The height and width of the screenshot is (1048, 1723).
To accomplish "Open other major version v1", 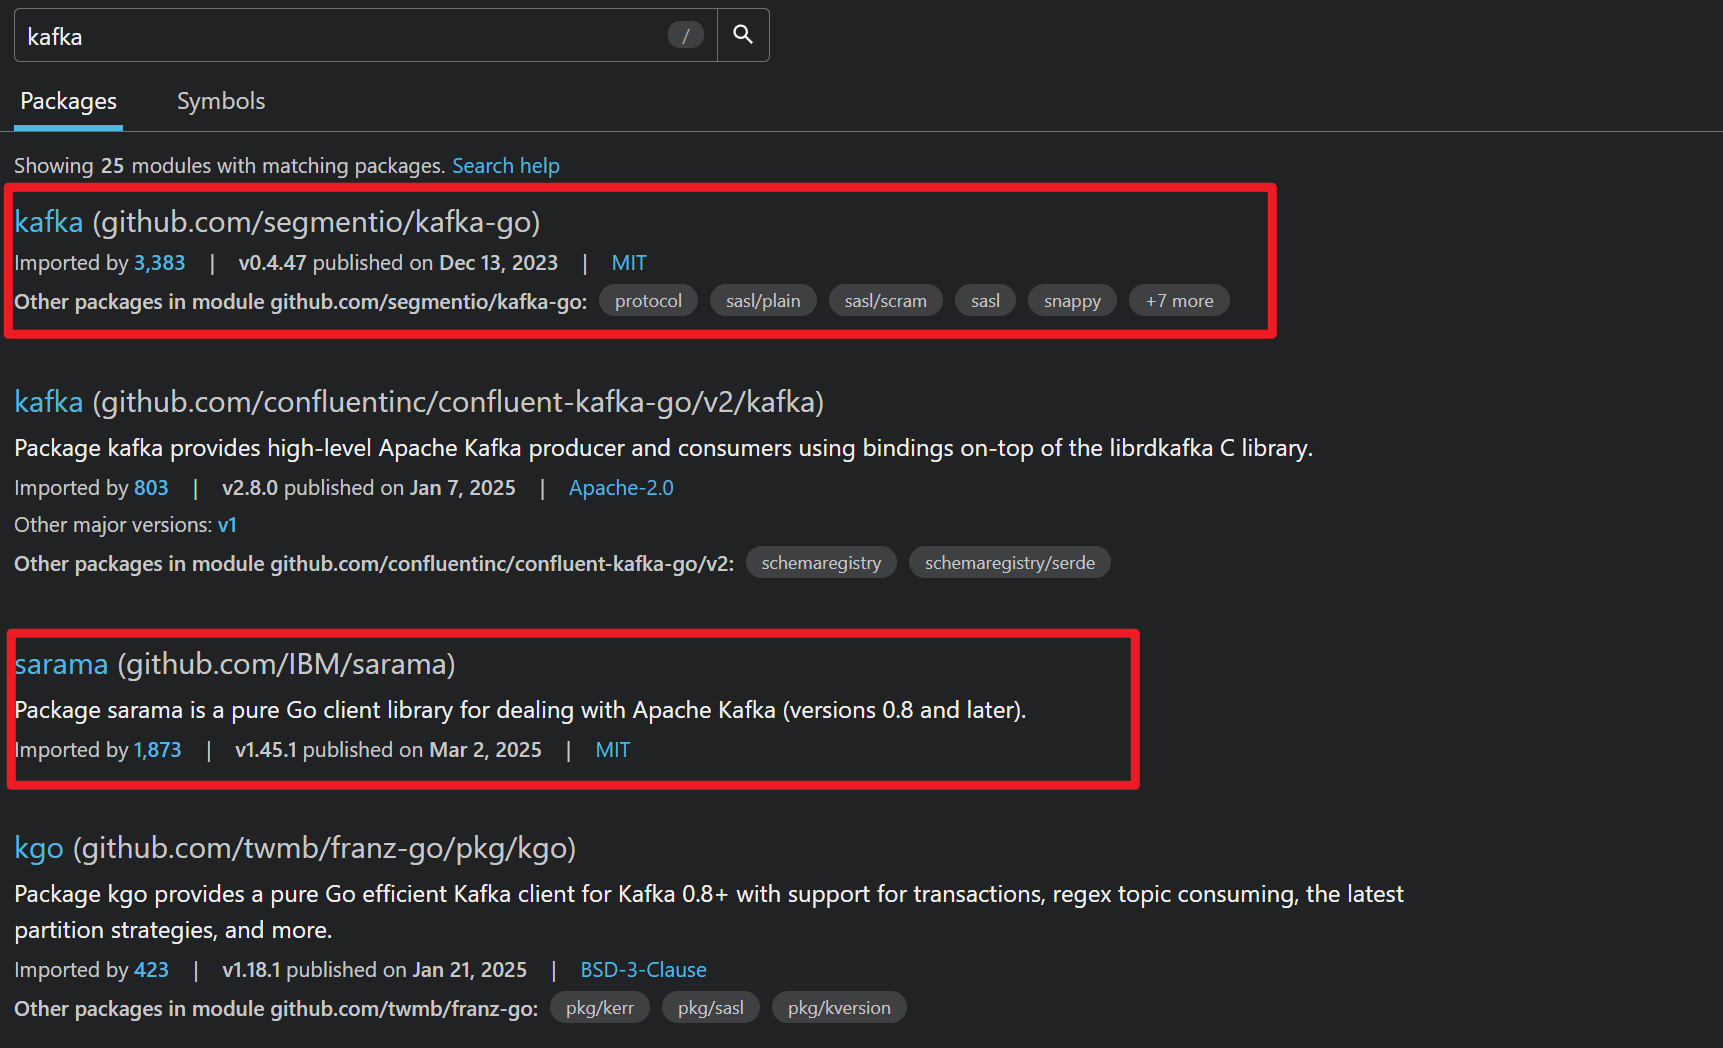I will pos(227,525).
